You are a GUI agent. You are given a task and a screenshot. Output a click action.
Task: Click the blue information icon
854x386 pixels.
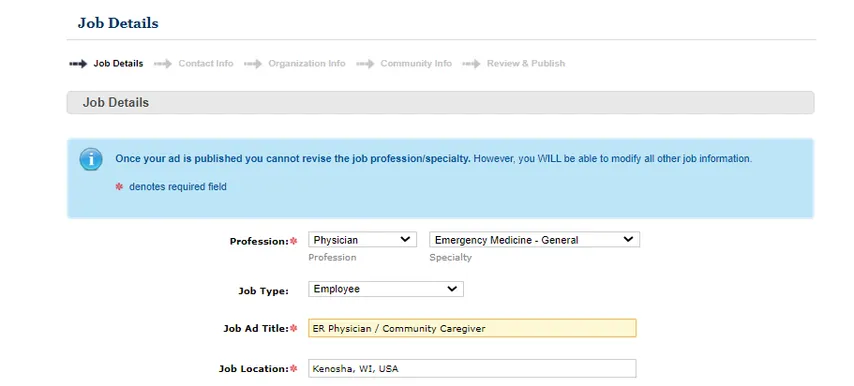click(91, 160)
